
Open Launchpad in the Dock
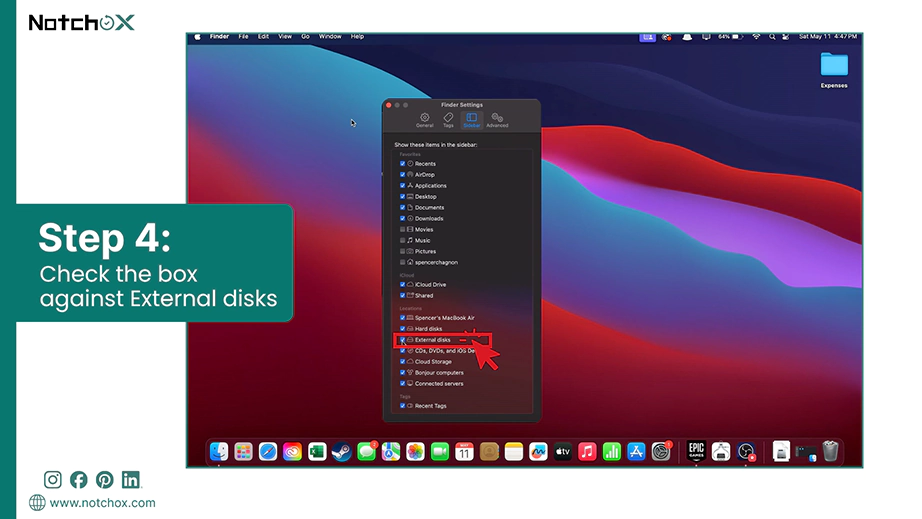tap(243, 451)
